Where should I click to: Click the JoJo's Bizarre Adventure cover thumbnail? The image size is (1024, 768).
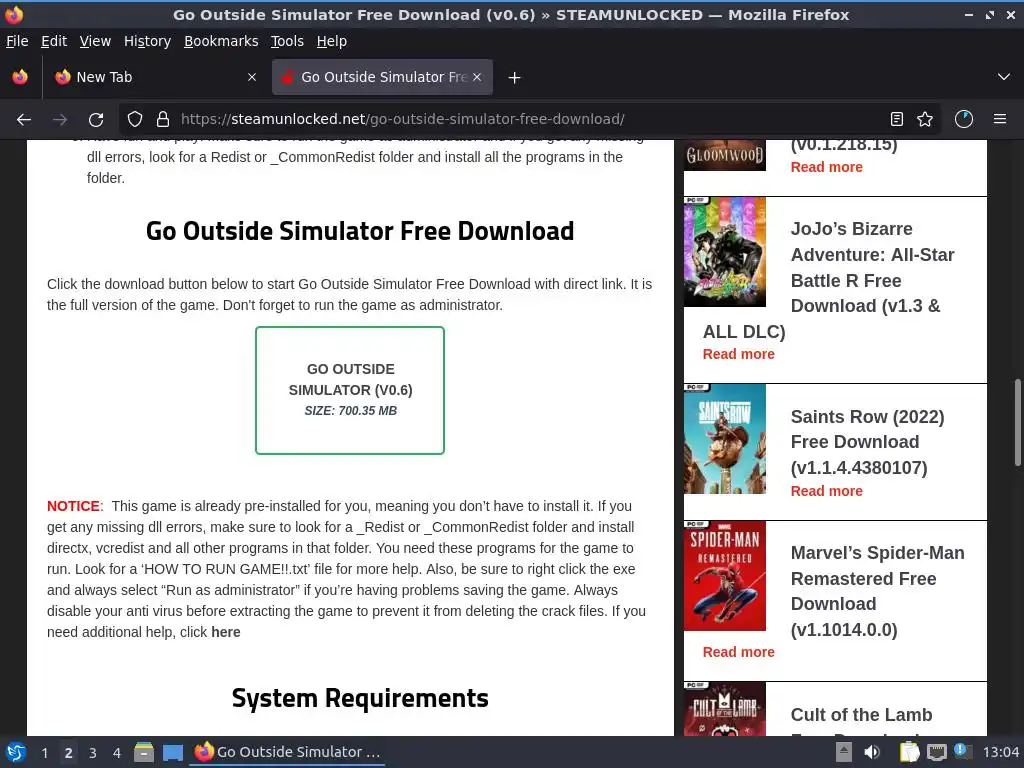click(724, 251)
